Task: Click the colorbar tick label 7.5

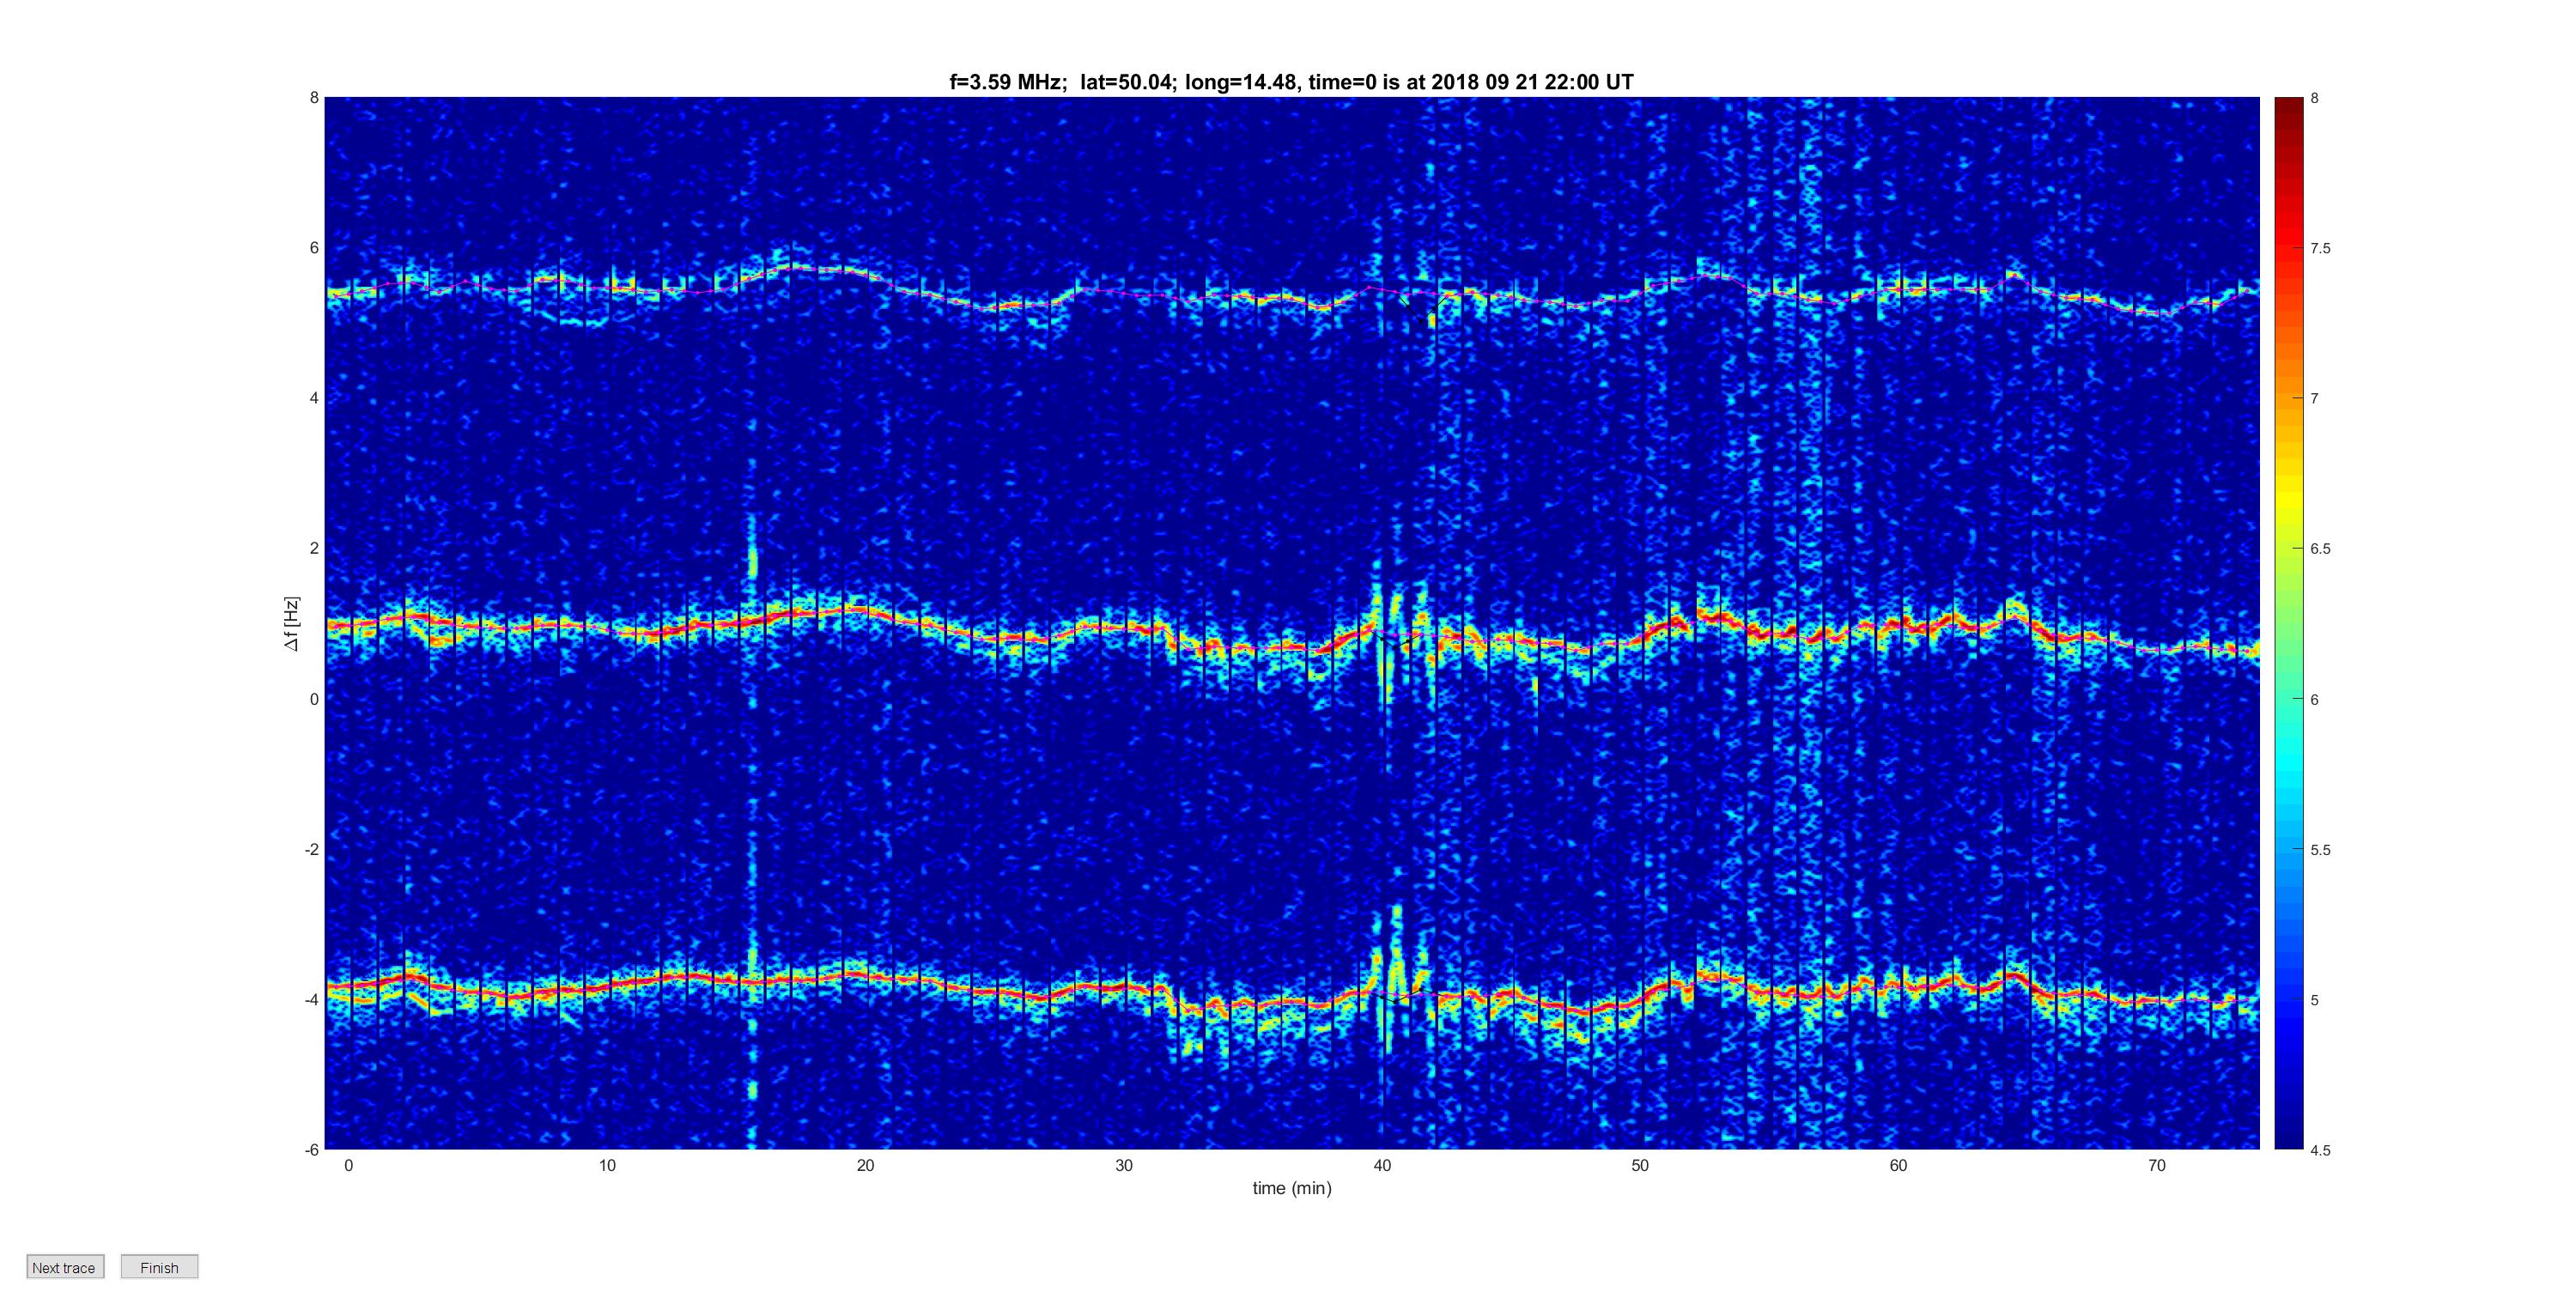Action: pos(2320,249)
